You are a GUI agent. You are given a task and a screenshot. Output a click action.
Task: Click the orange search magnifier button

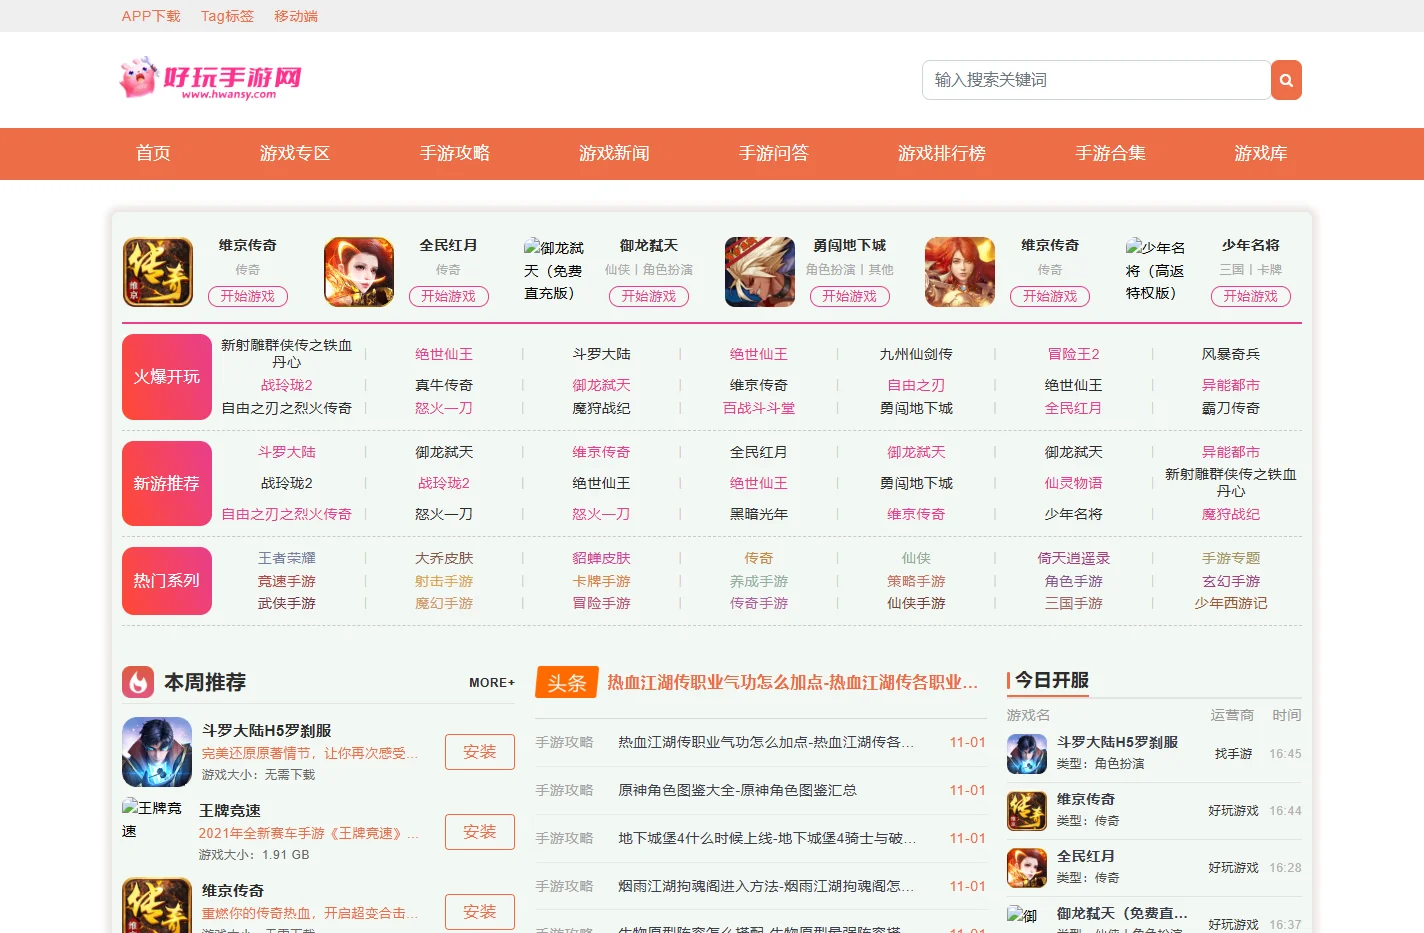(1286, 80)
